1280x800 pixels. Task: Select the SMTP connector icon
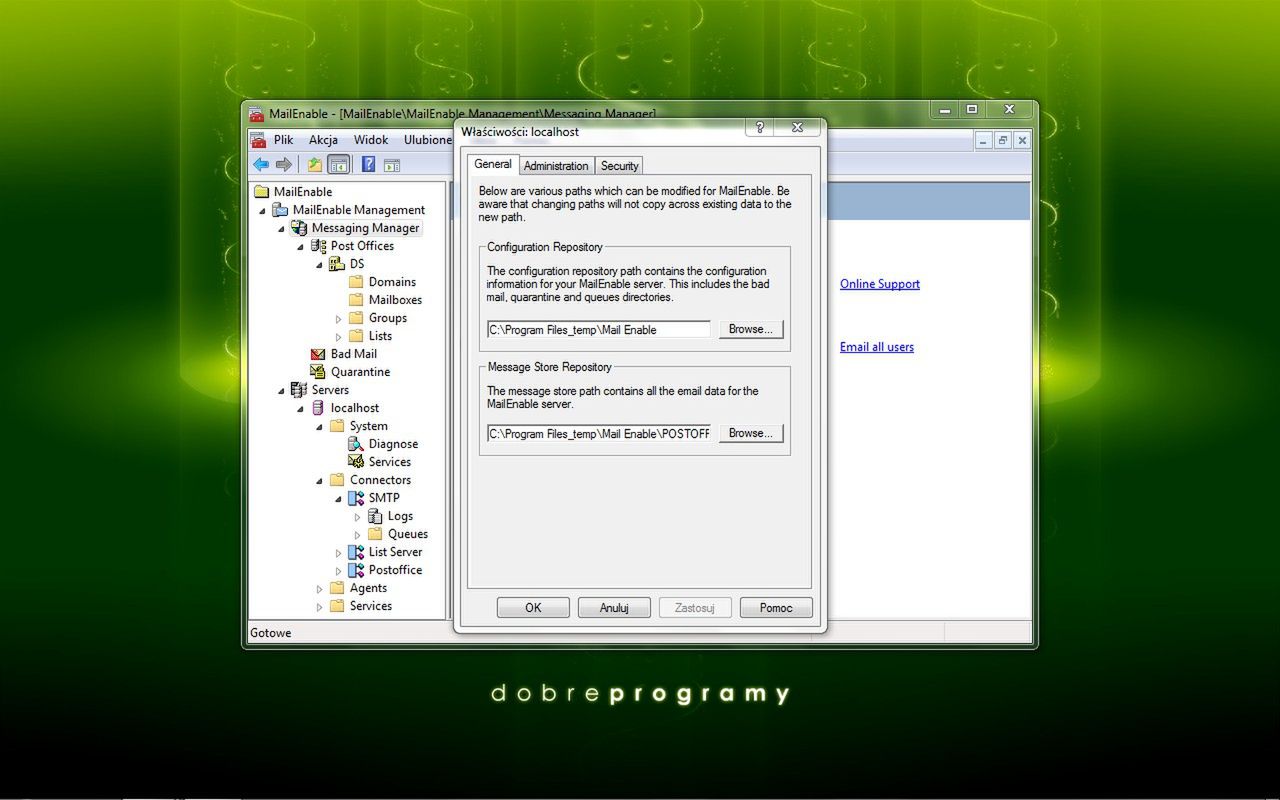[356, 498]
